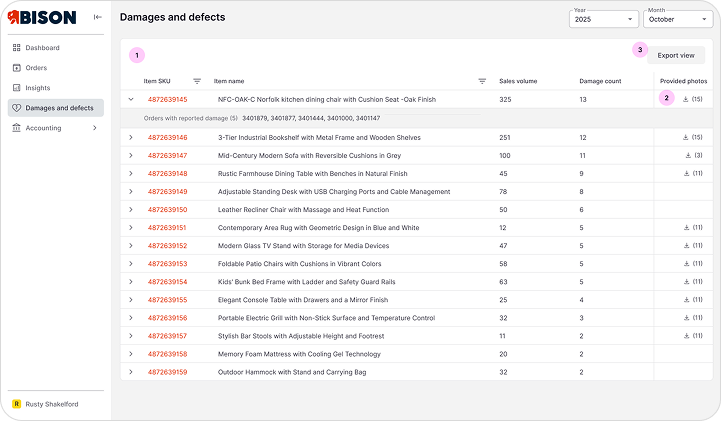This screenshot has height=421, width=721.
Task: Open the Accounting menu item
Action: tap(56, 128)
